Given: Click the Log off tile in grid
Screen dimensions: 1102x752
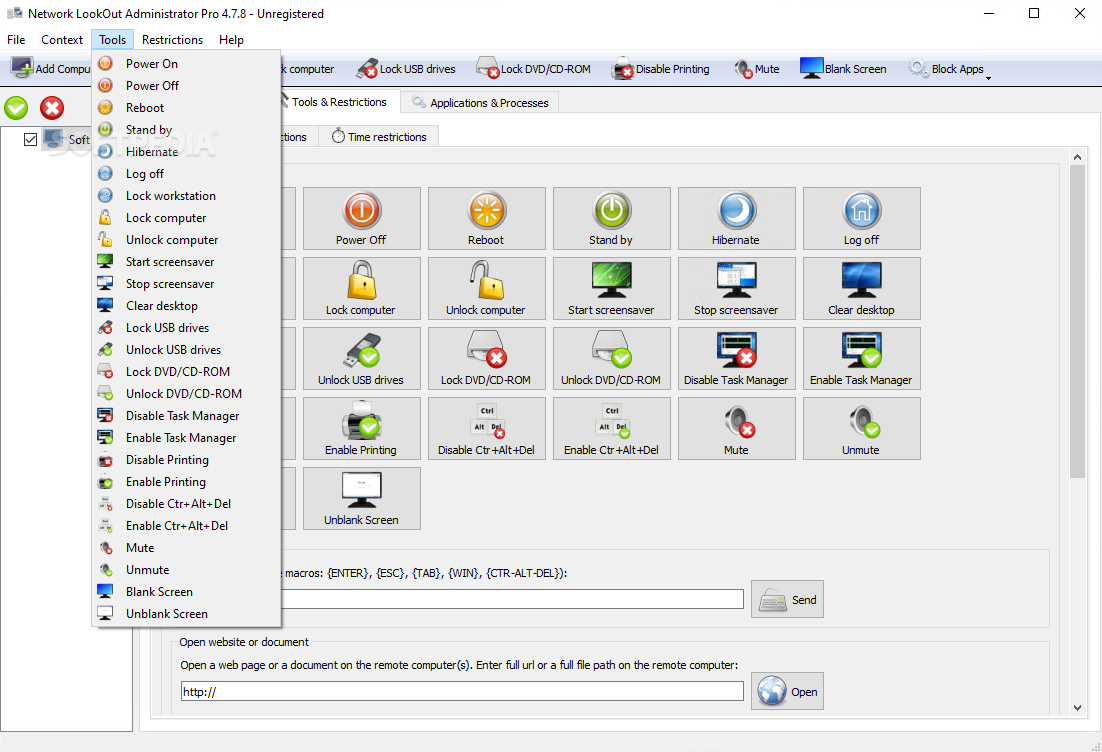Looking at the screenshot, I should click(862, 219).
